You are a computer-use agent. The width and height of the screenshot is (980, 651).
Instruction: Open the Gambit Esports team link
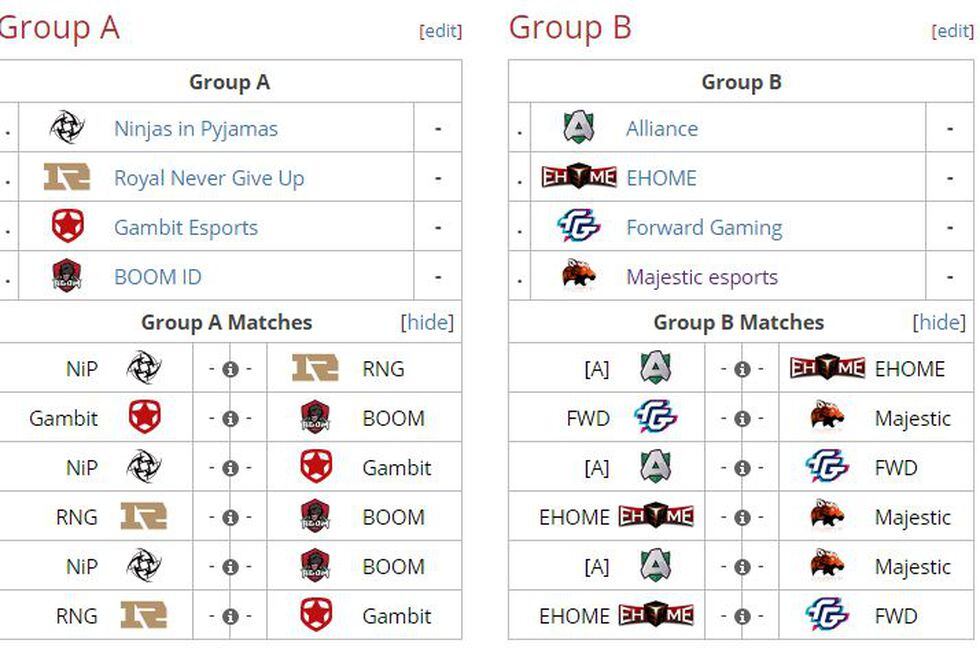pyautogui.click(x=186, y=227)
